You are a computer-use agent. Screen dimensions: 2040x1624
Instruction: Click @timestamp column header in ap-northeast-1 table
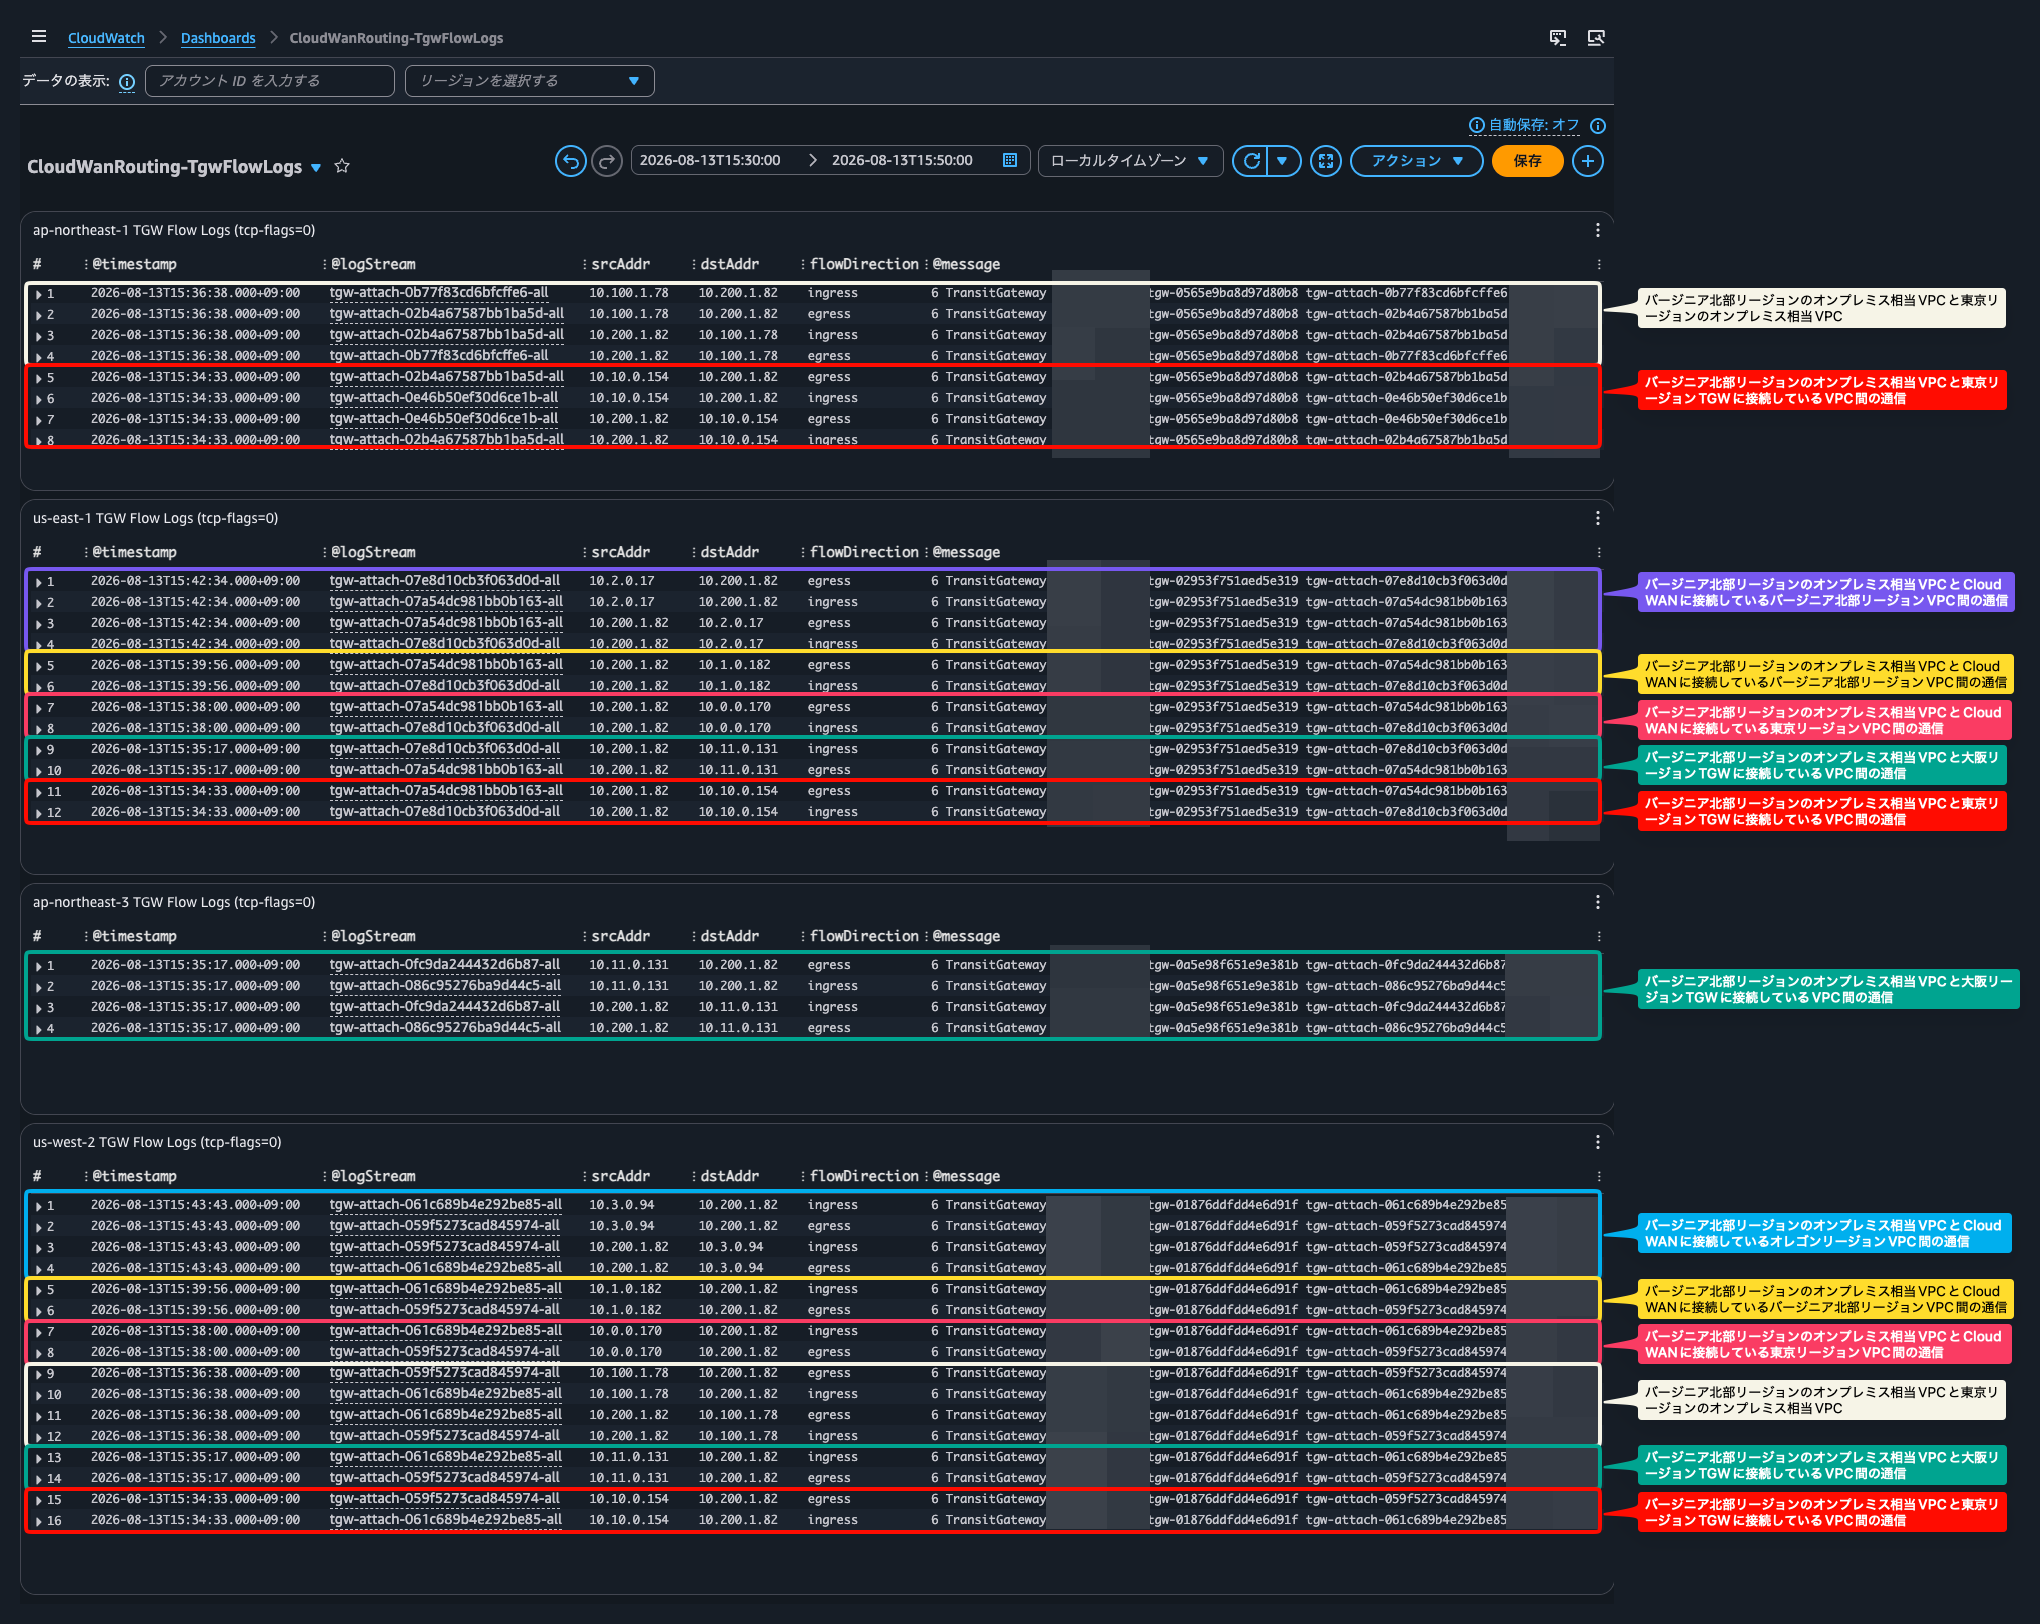coord(134,265)
